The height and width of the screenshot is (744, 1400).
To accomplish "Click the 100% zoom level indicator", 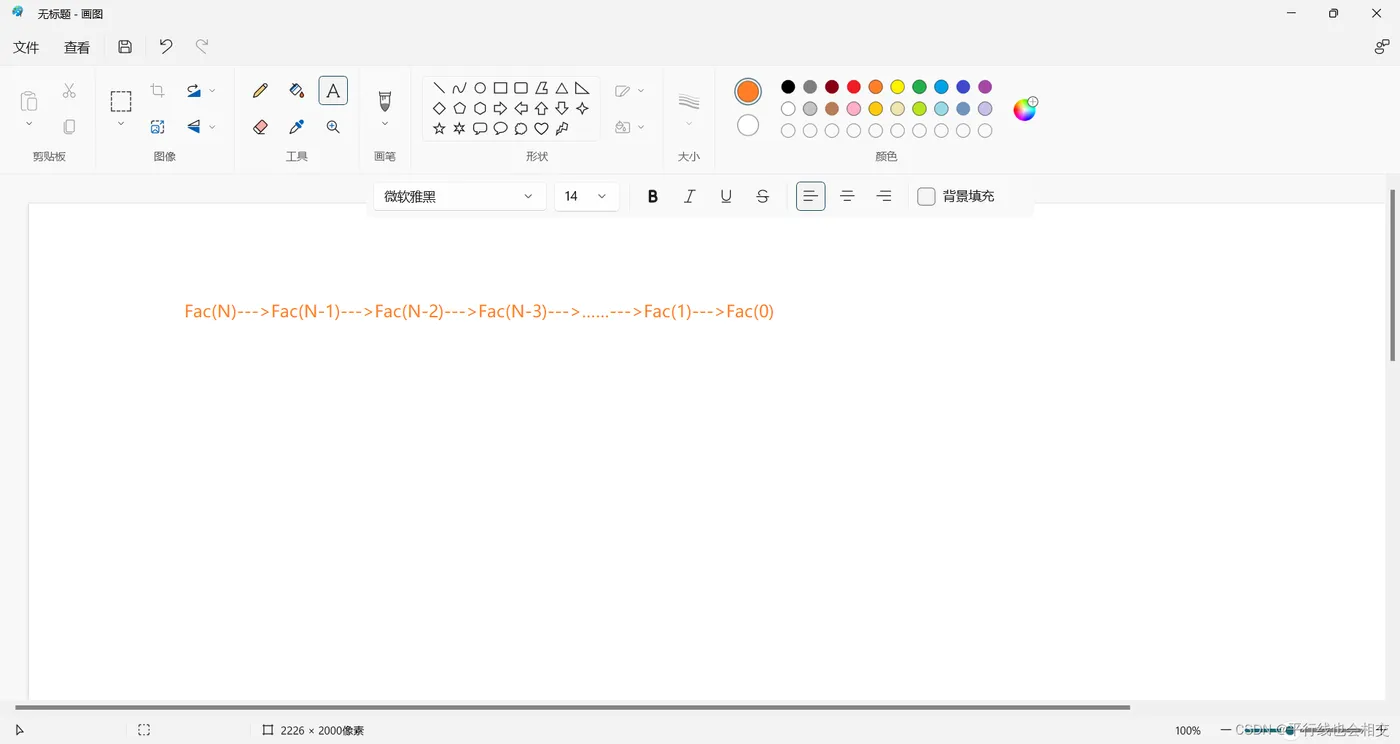I will [x=1188, y=731].
